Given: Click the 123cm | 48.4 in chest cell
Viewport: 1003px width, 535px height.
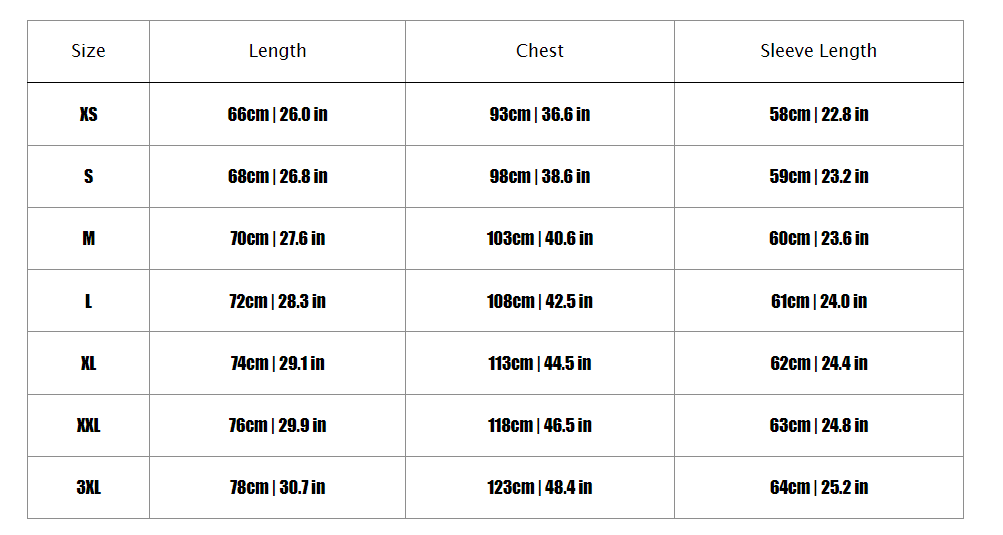Looking at the screenshot, I should coord(540,487).
